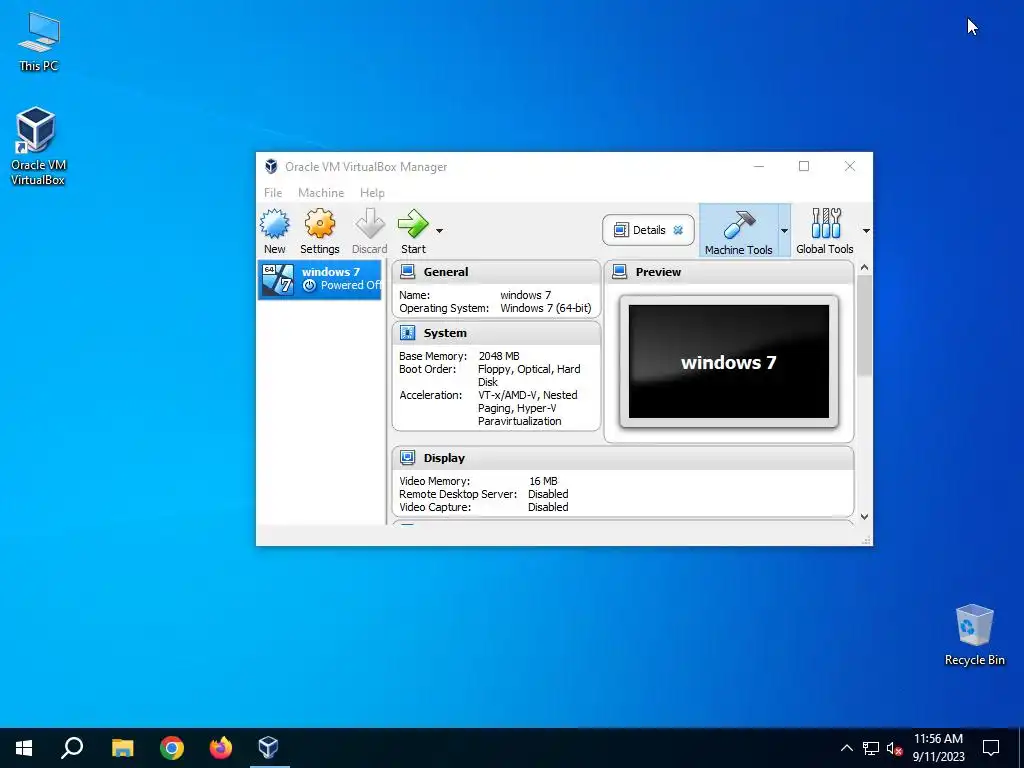Close the Details tool via its small x

(678, 230)
